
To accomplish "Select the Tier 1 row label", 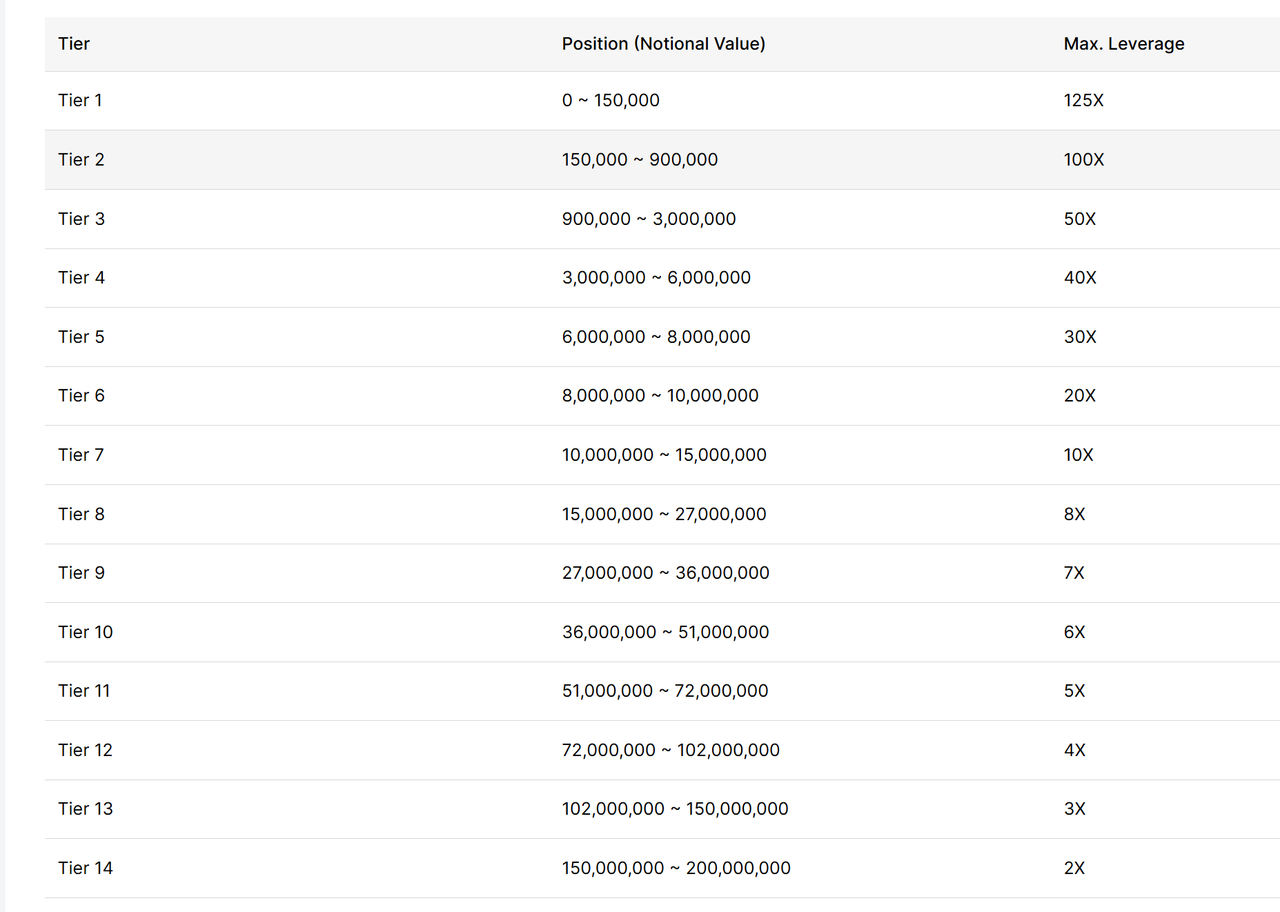I will tap(80, 100).
